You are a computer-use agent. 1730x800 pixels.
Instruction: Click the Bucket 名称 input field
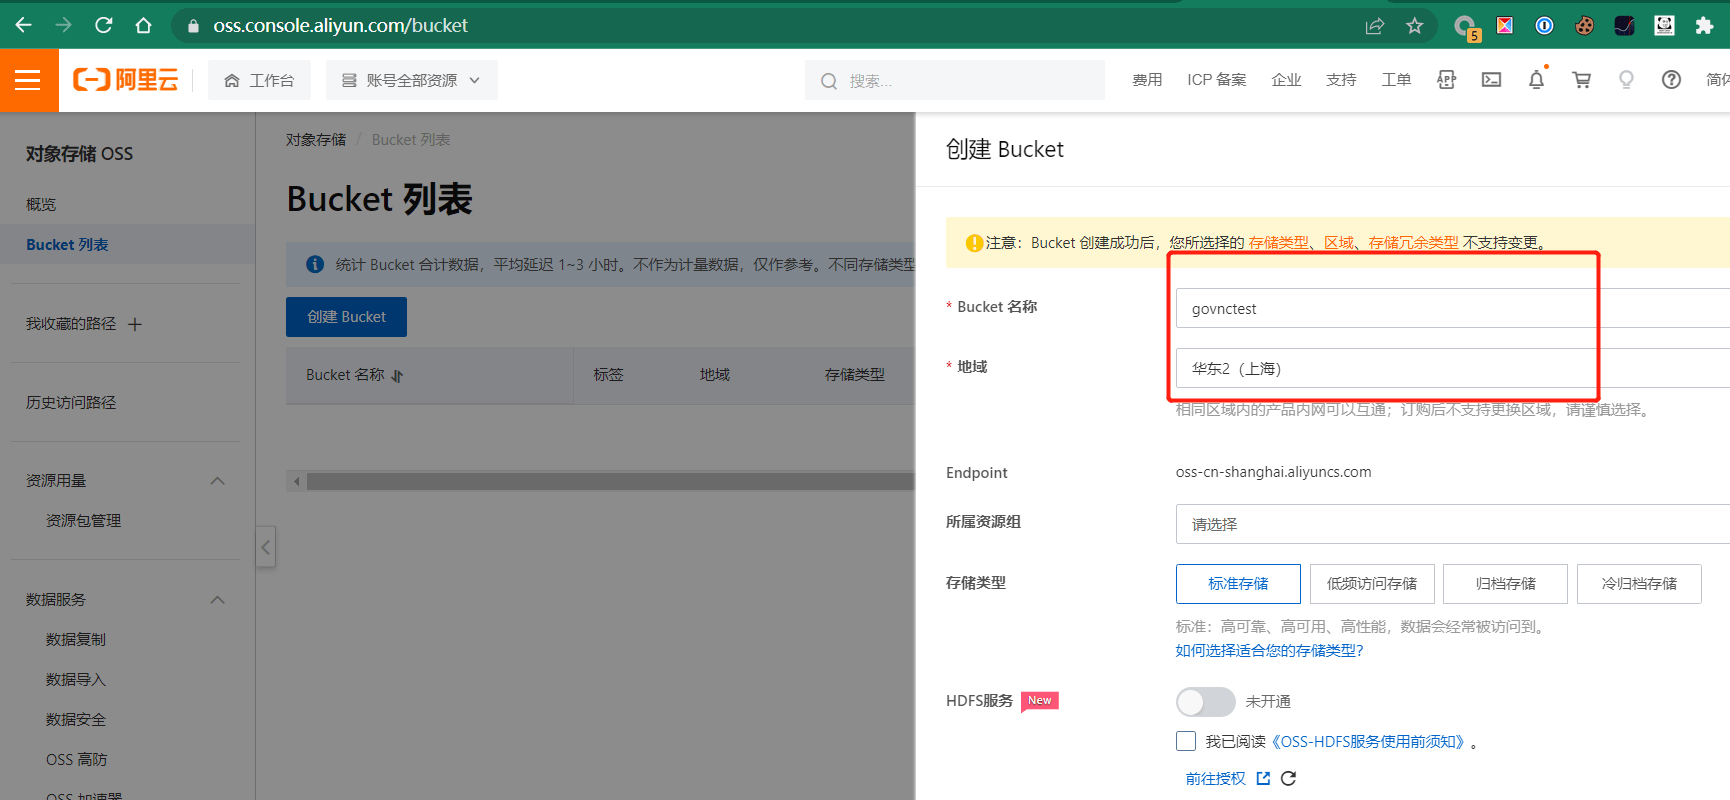1452,308
